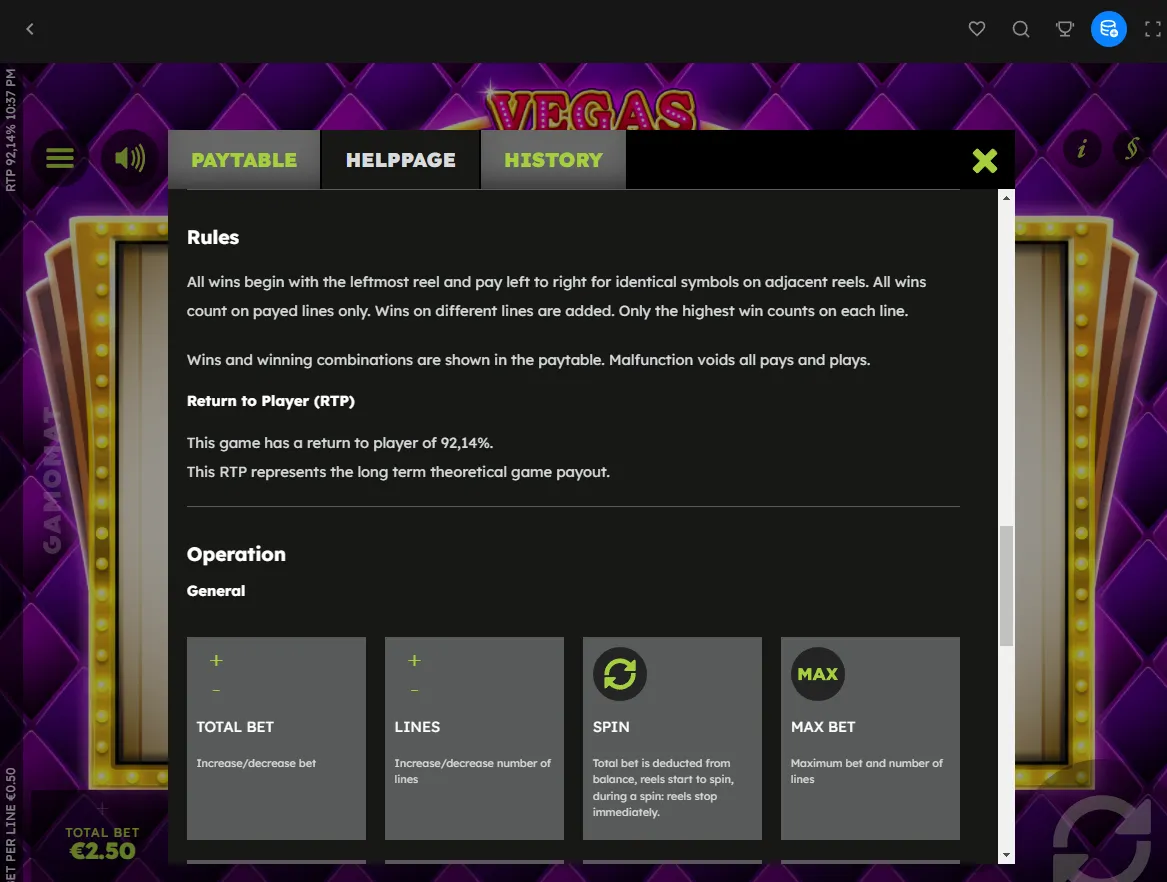Click the scrollbar up arrow
The height and width of the screenshot is (882, 1167).
[1006, 198]
